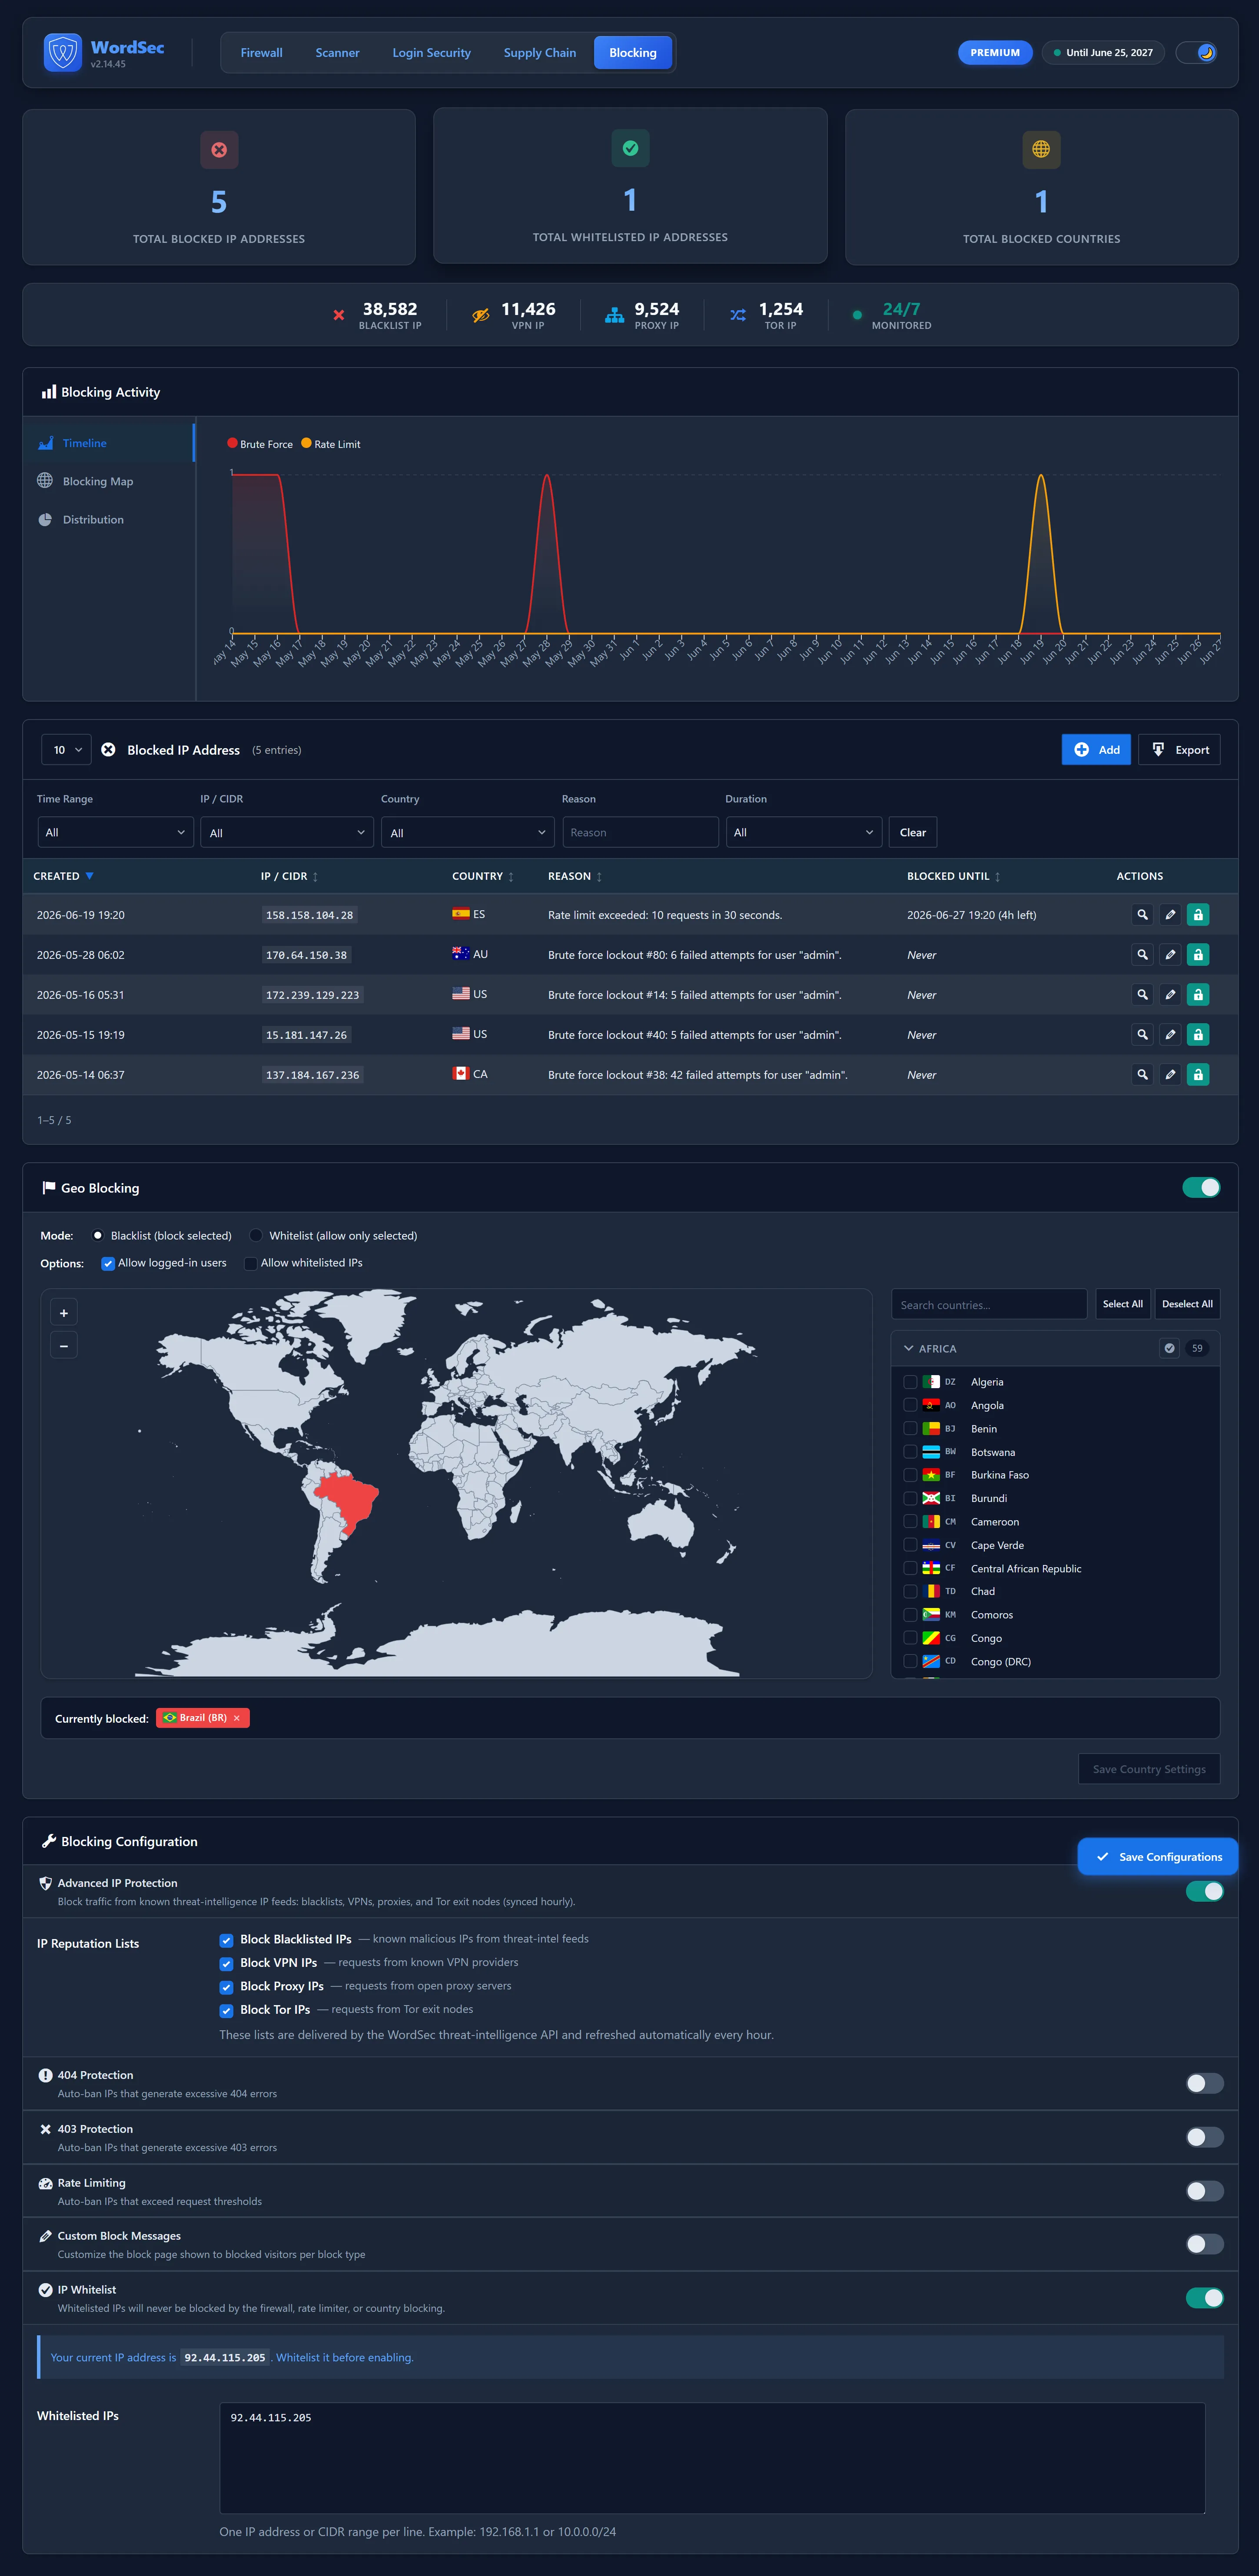This screenshot has width=1259, height=2576.
Task: Unblock 158.158.104.28 with the green lock icon
Action: [1198, 915]
